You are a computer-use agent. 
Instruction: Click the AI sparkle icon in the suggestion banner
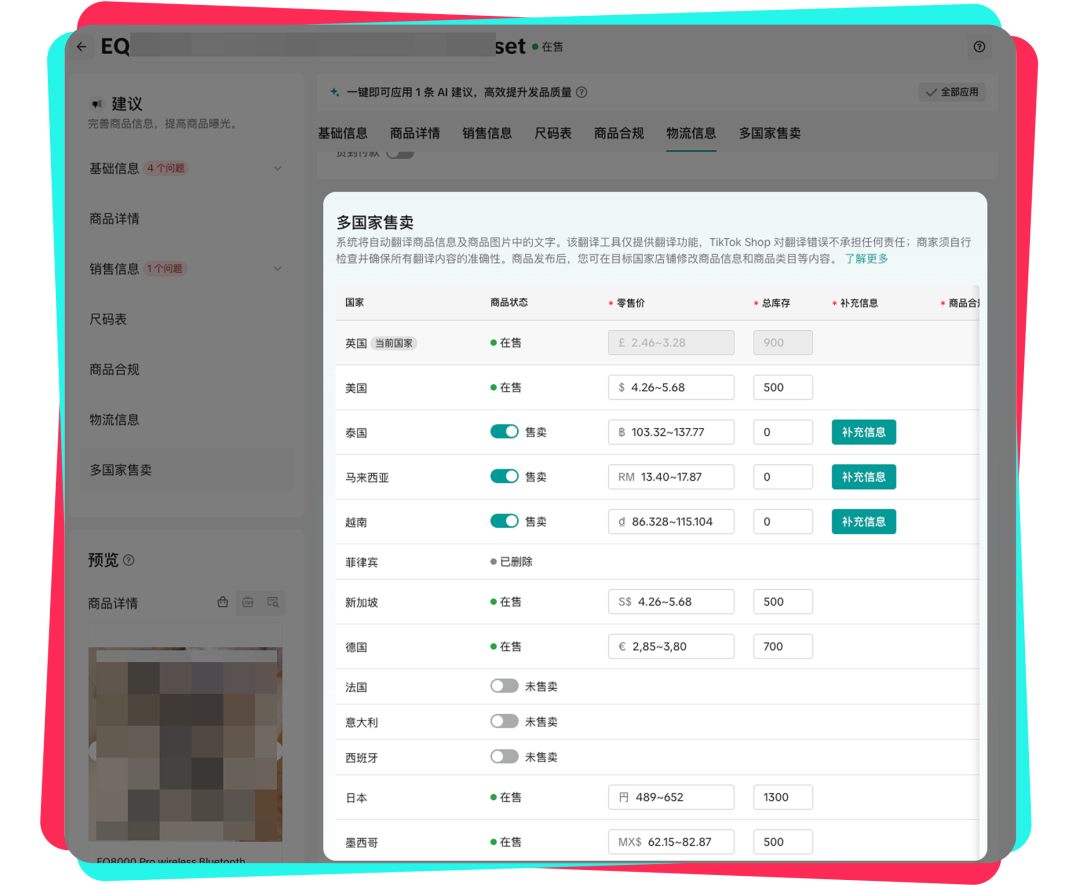coord(334,92)
